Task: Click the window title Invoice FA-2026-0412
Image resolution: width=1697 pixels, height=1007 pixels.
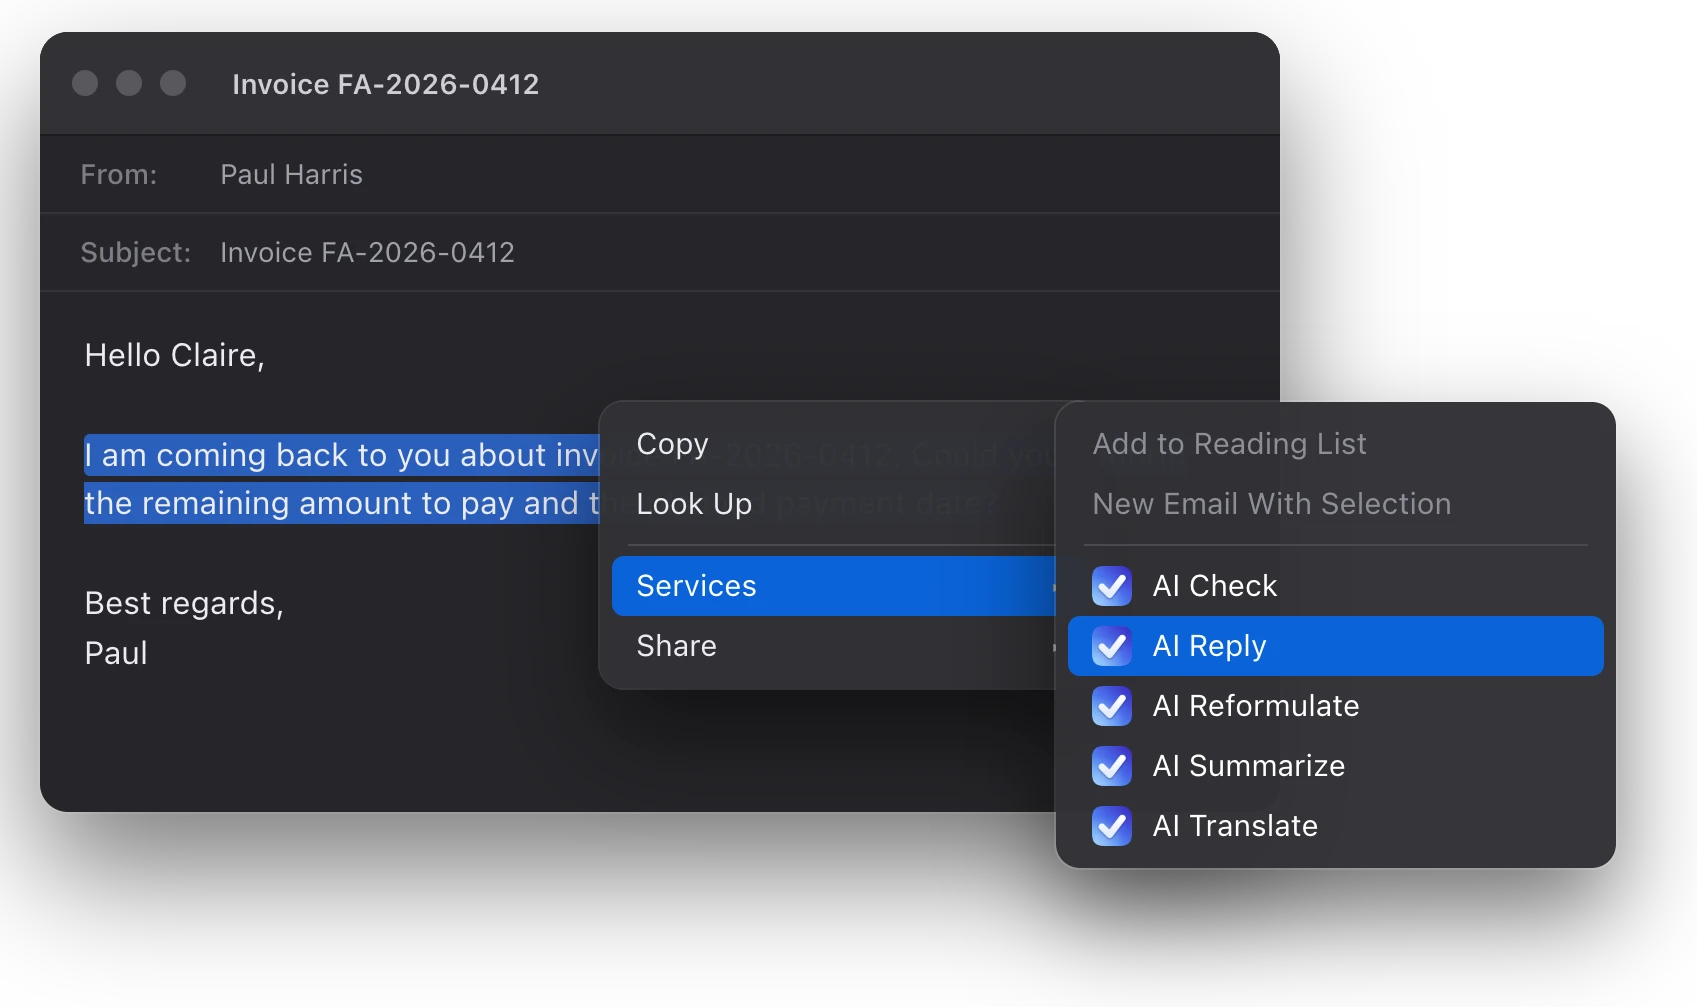Action: coord(385,84)
